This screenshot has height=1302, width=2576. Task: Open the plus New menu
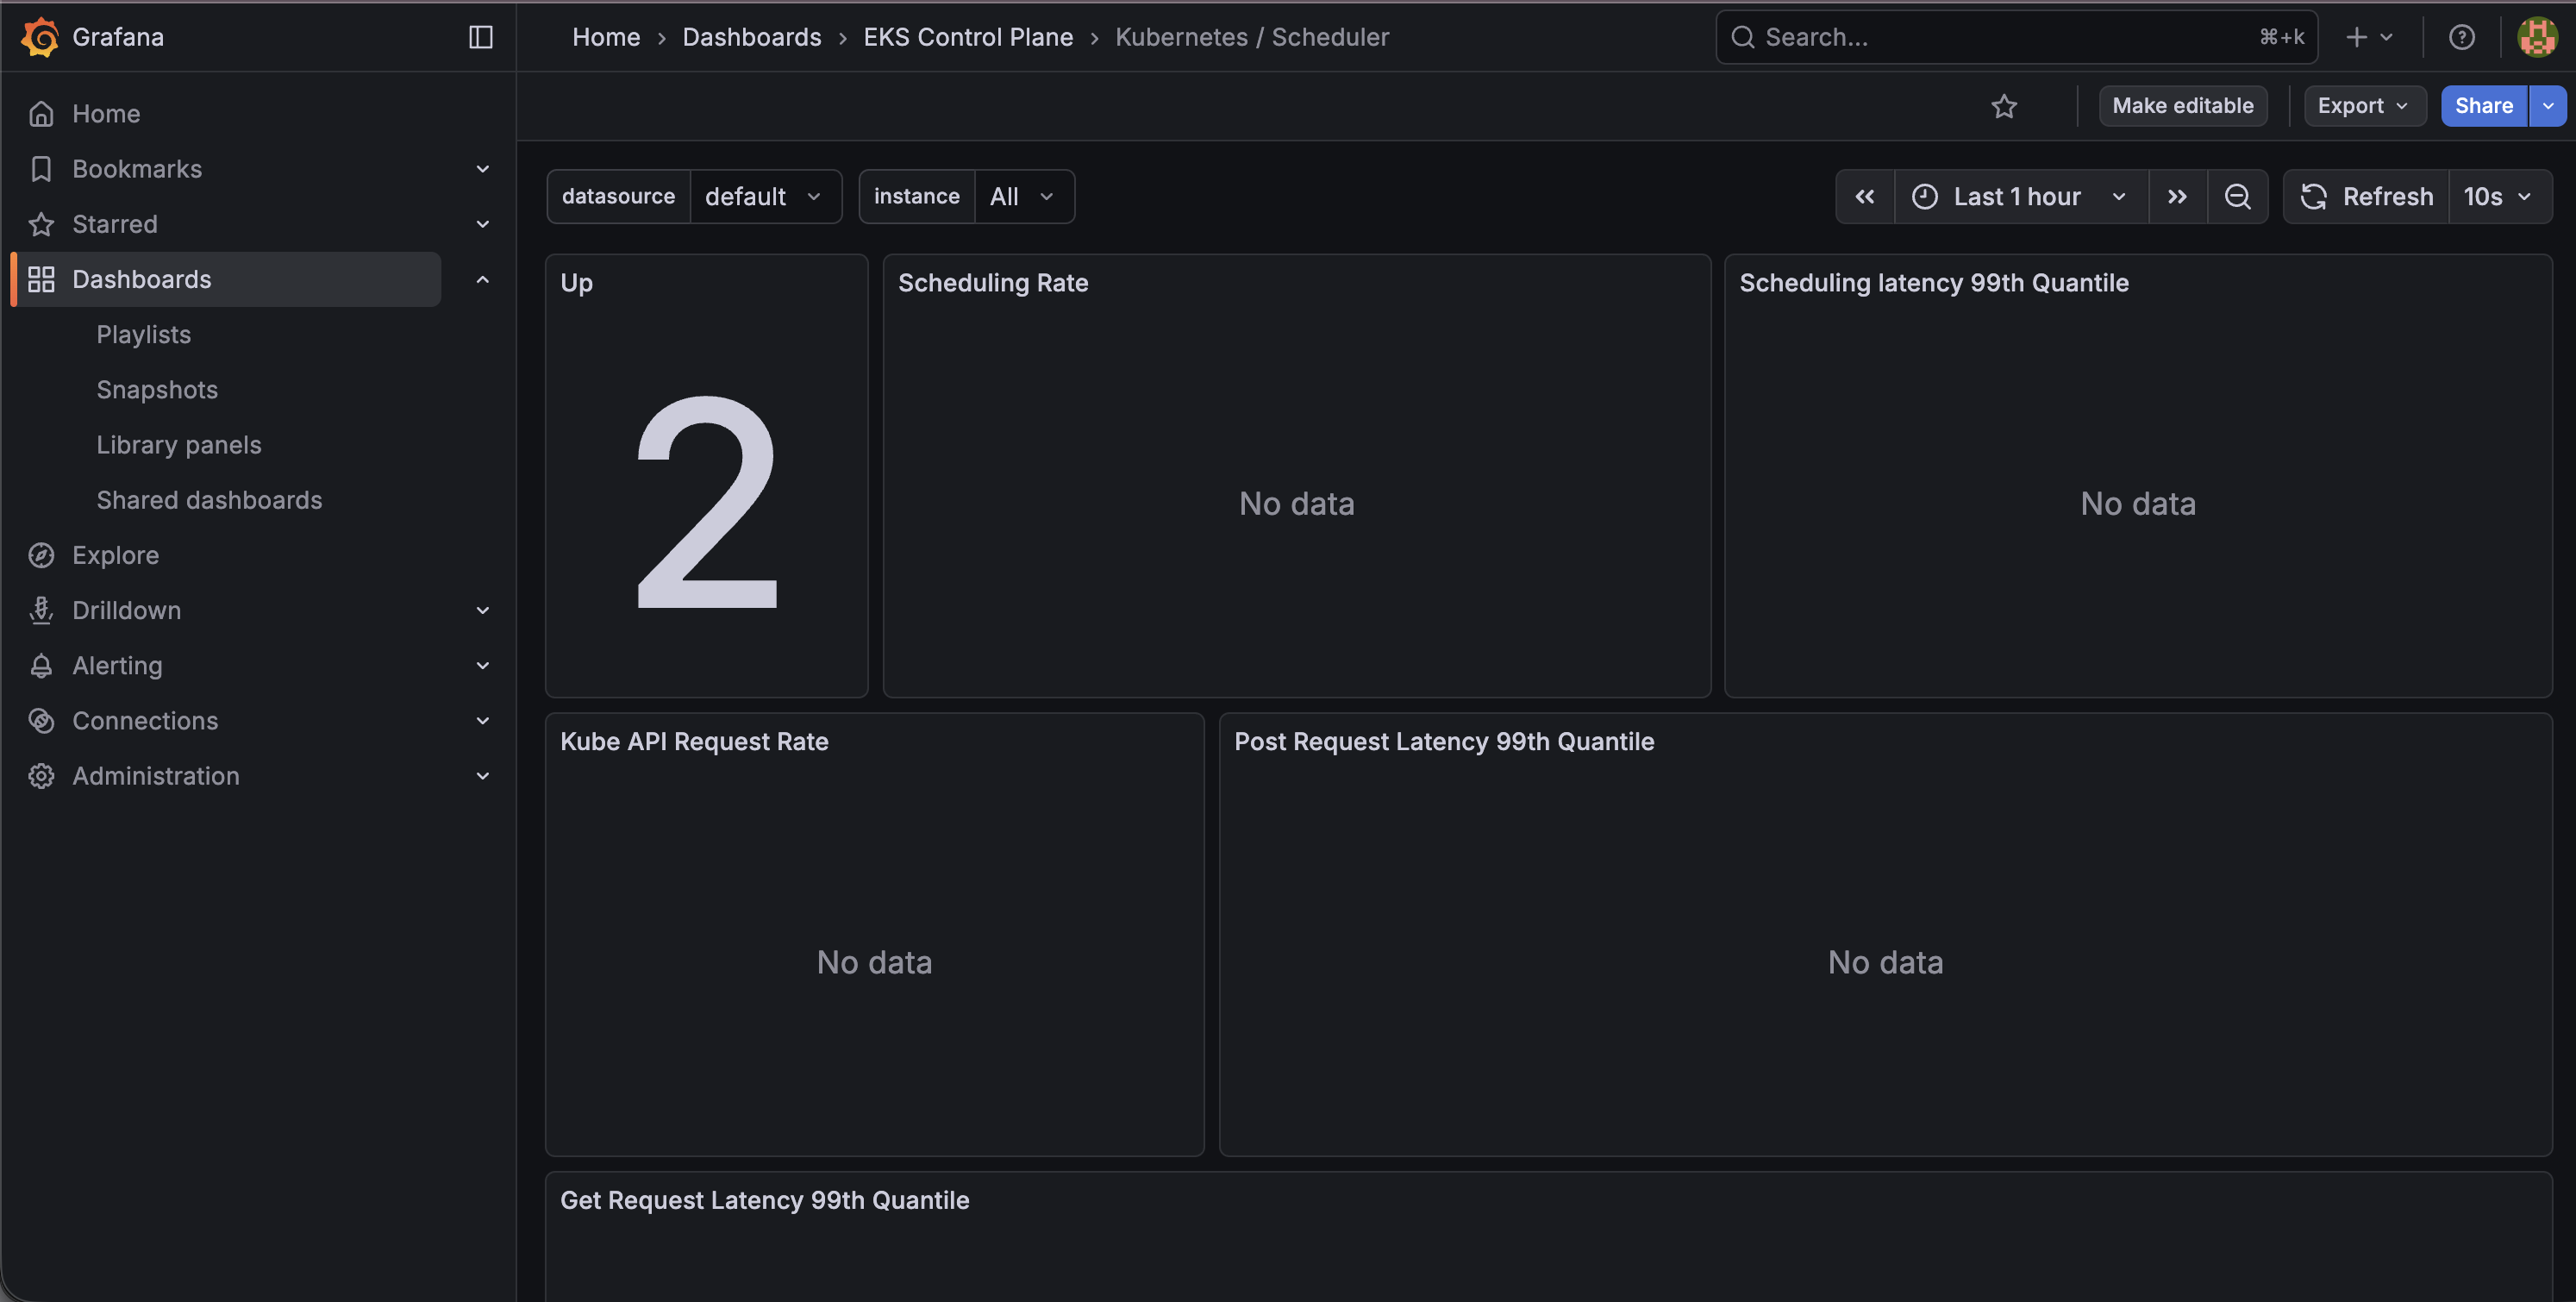[2369, 37]
